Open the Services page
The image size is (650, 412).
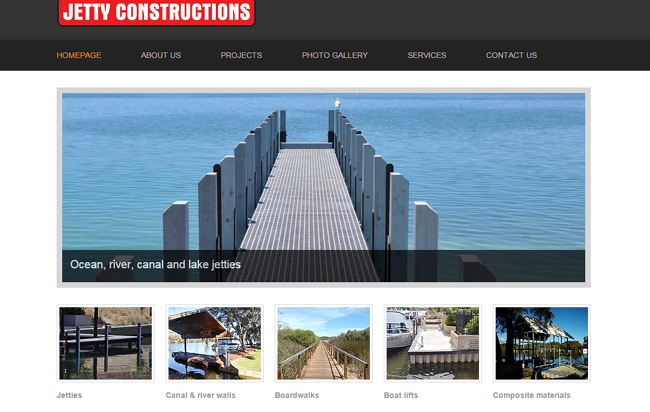427,55
